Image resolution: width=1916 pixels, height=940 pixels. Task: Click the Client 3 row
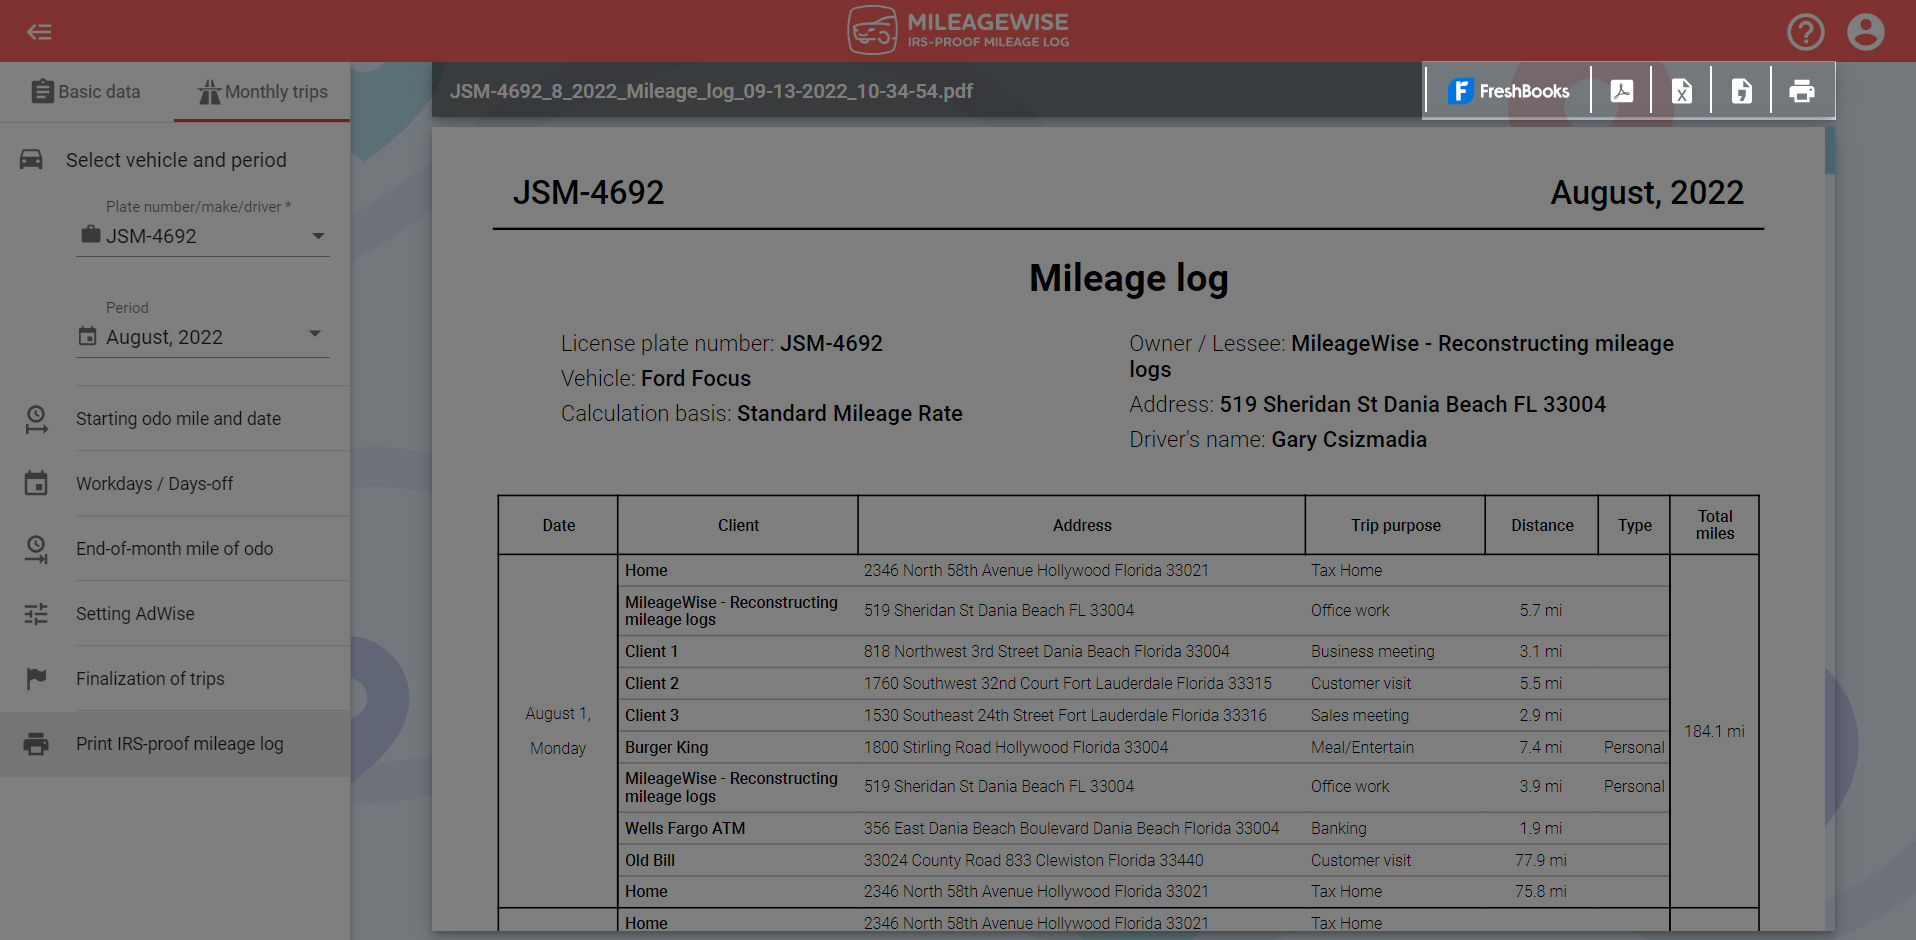1143,715
